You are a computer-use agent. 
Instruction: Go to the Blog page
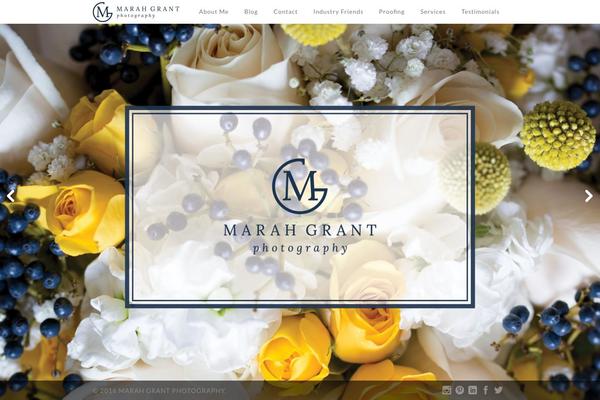[x=251, y=12]
